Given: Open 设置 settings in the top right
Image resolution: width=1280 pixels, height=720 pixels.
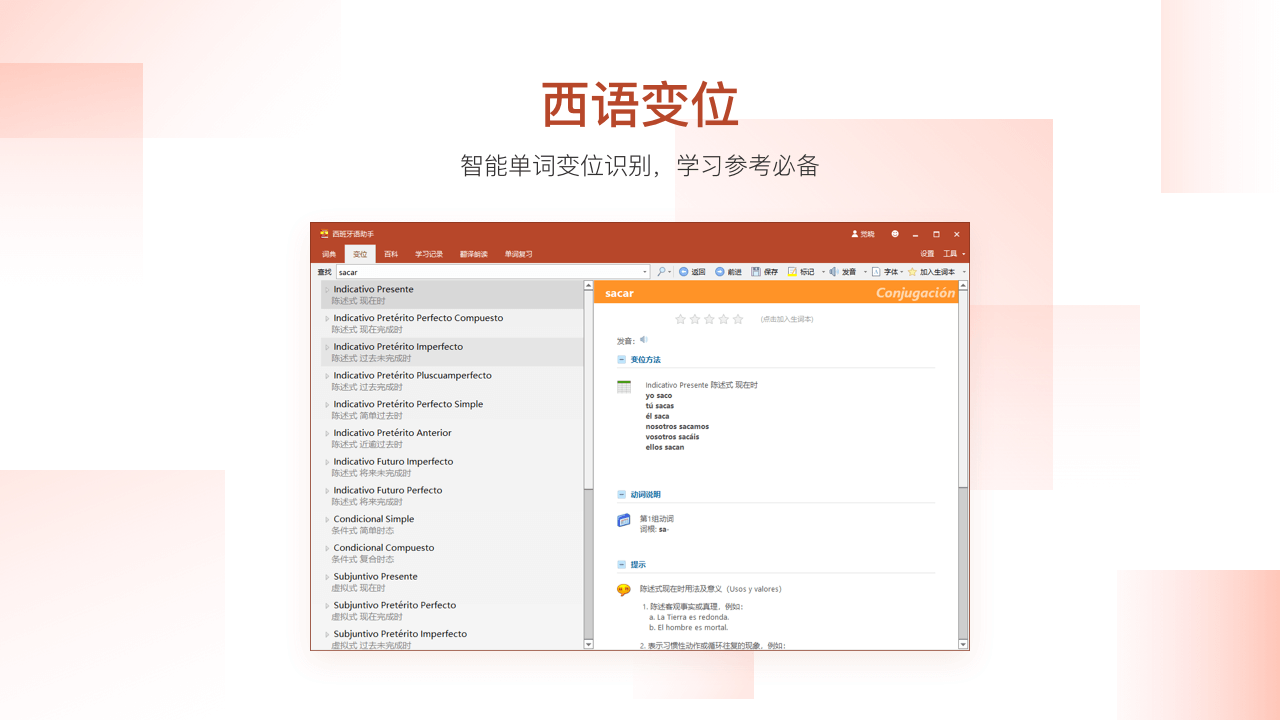Looking at the screenshot, I should click(926, 253).
